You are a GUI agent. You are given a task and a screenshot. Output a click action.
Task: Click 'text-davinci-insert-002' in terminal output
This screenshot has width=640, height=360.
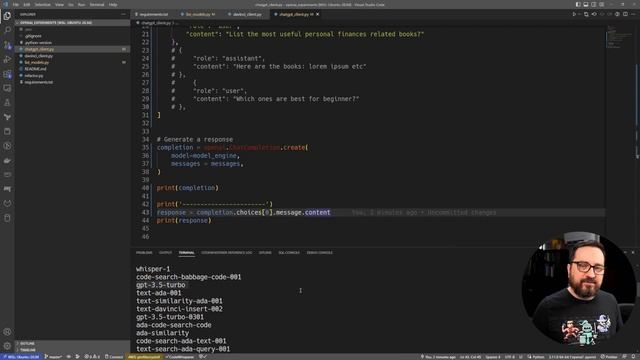pyautogui.click(x=179, y=309)
